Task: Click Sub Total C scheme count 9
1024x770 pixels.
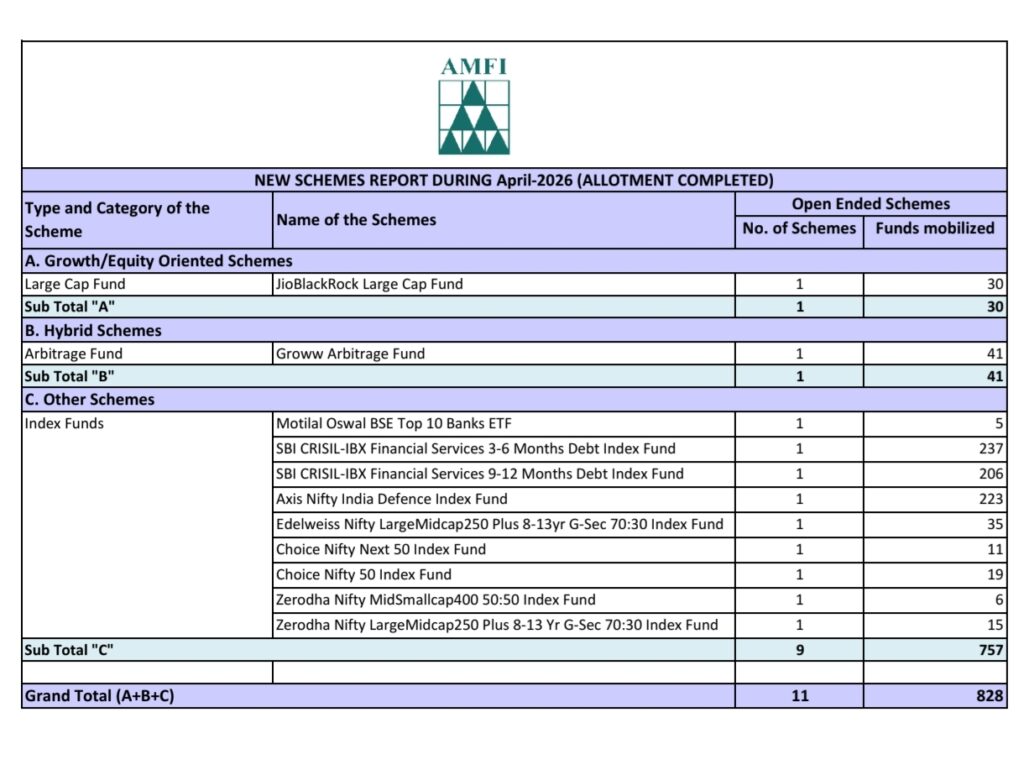Action: point(799,650)
